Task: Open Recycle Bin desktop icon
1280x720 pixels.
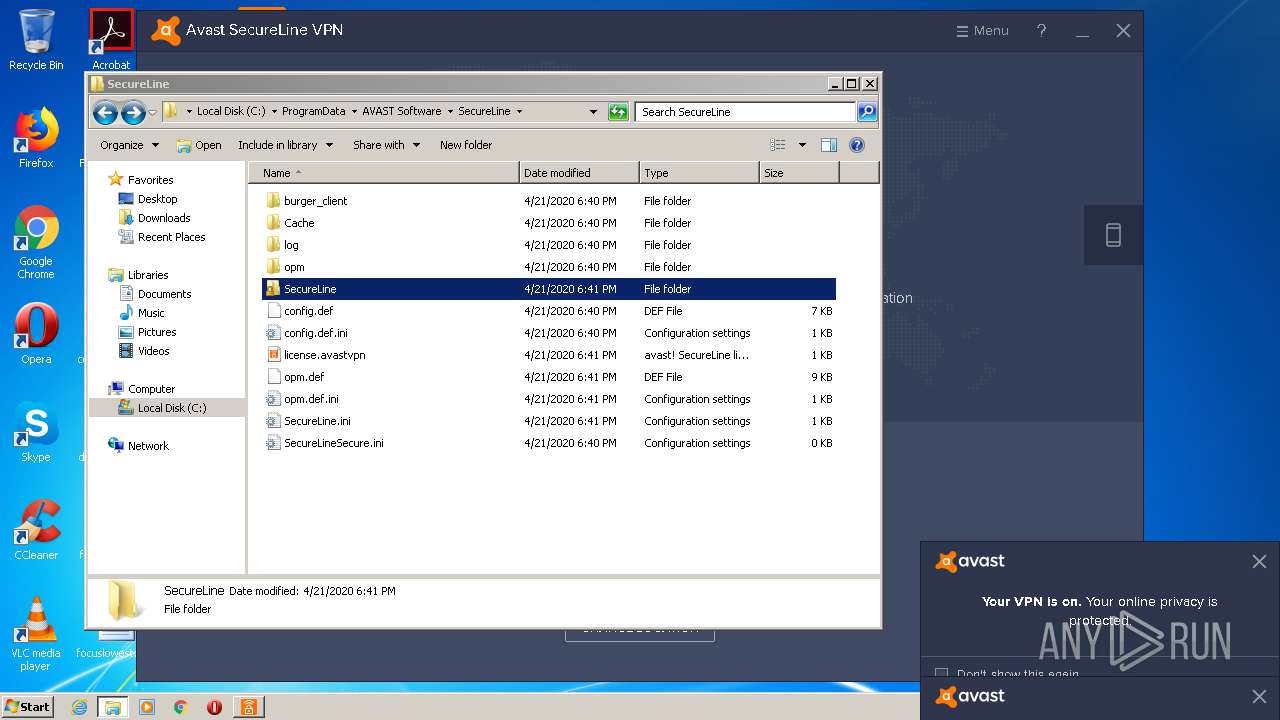Action: click(x=36, y=40)
